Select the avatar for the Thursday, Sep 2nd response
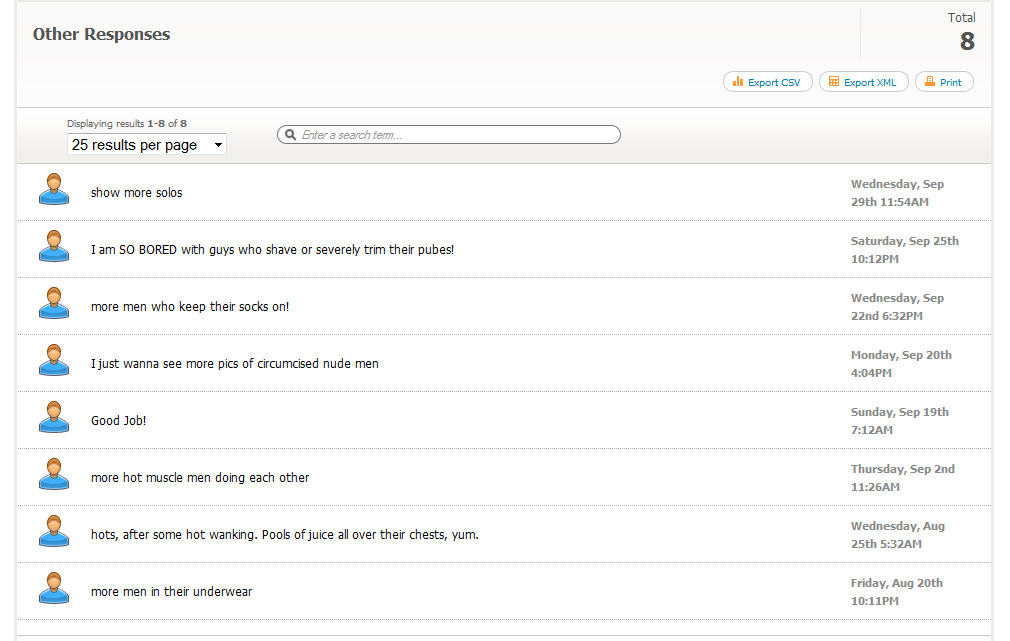 point(54,474)
